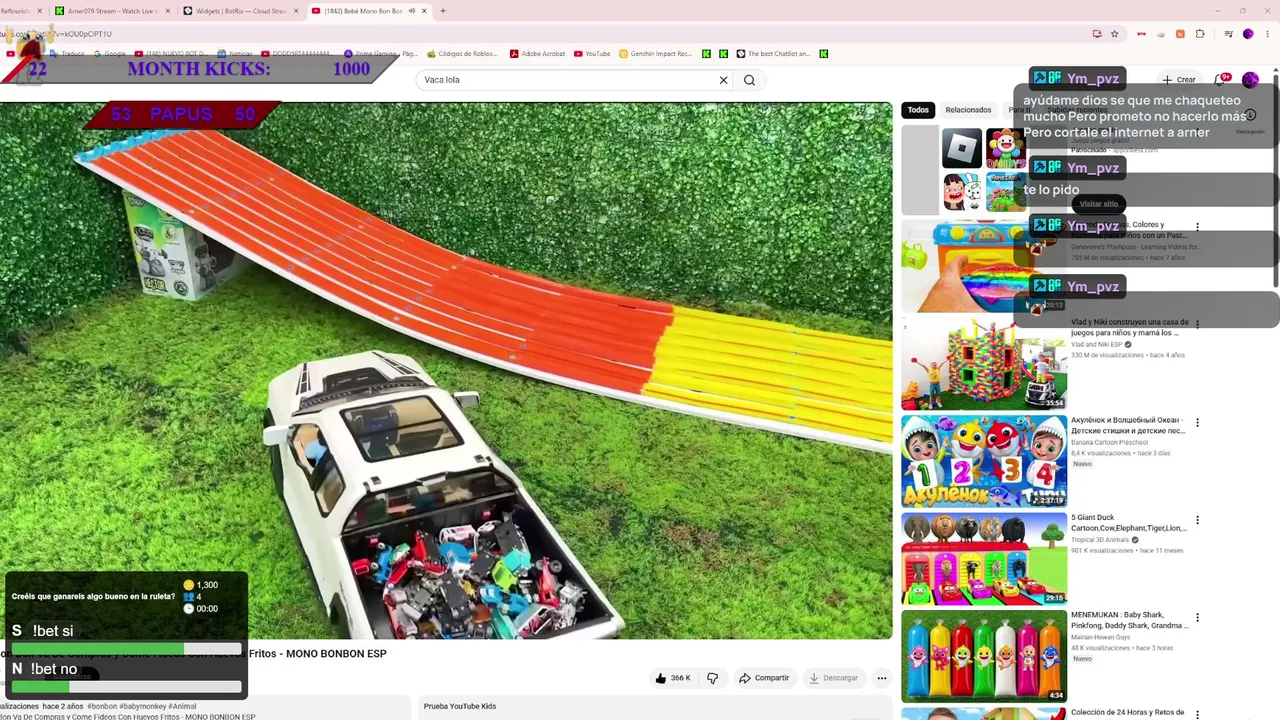Open the 'Vlad and Niki ESP' channel name
Screen dimensions: 1280x720
[x=1096, y=345]
